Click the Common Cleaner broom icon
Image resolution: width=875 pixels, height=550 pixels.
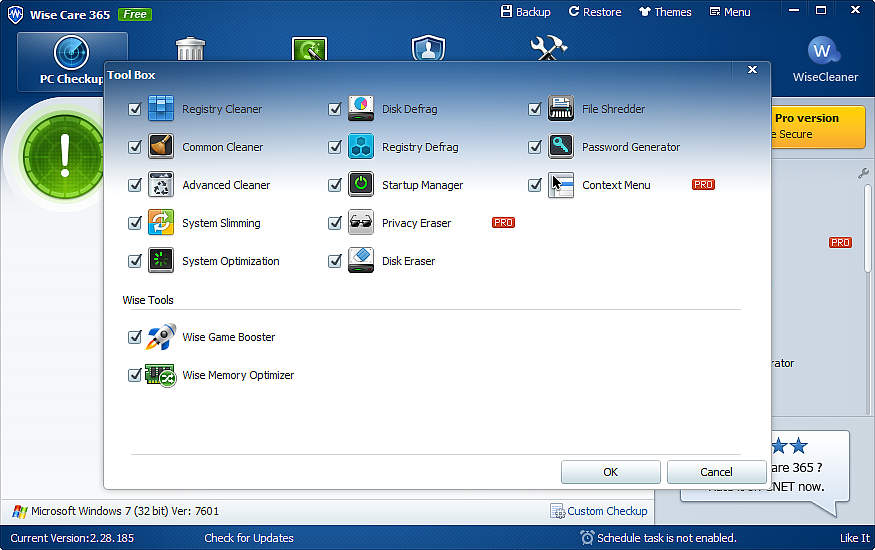[x=161, y=147]
